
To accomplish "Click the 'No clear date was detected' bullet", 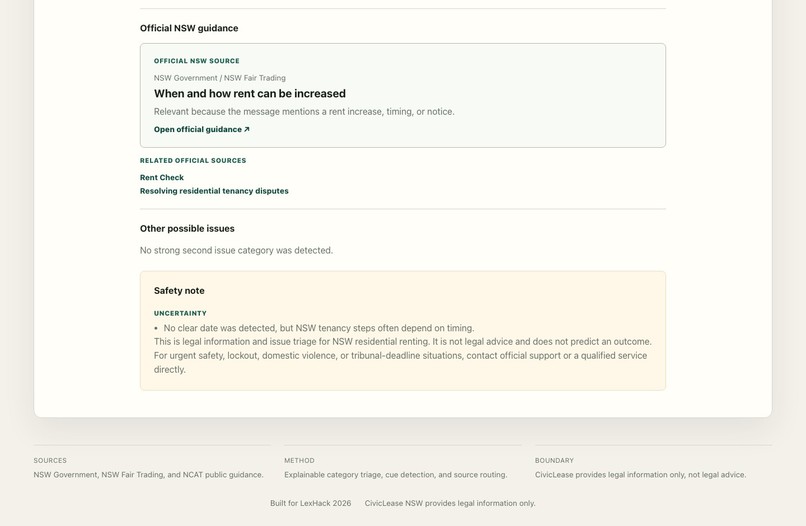I will pos(319,328).
